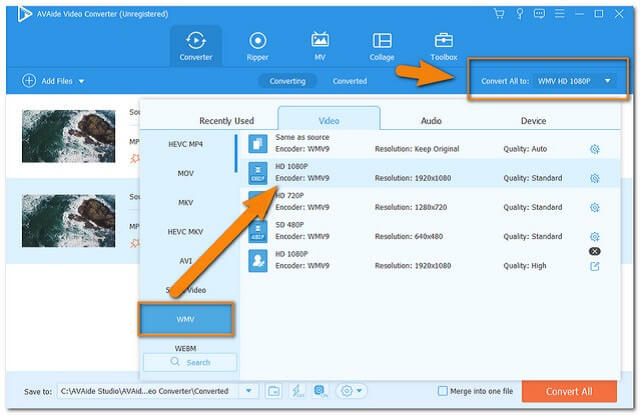Viewport: 640px width, 415px height.
Task: Delete the custom HD 1080P preset
Action: tap(594, 251)
